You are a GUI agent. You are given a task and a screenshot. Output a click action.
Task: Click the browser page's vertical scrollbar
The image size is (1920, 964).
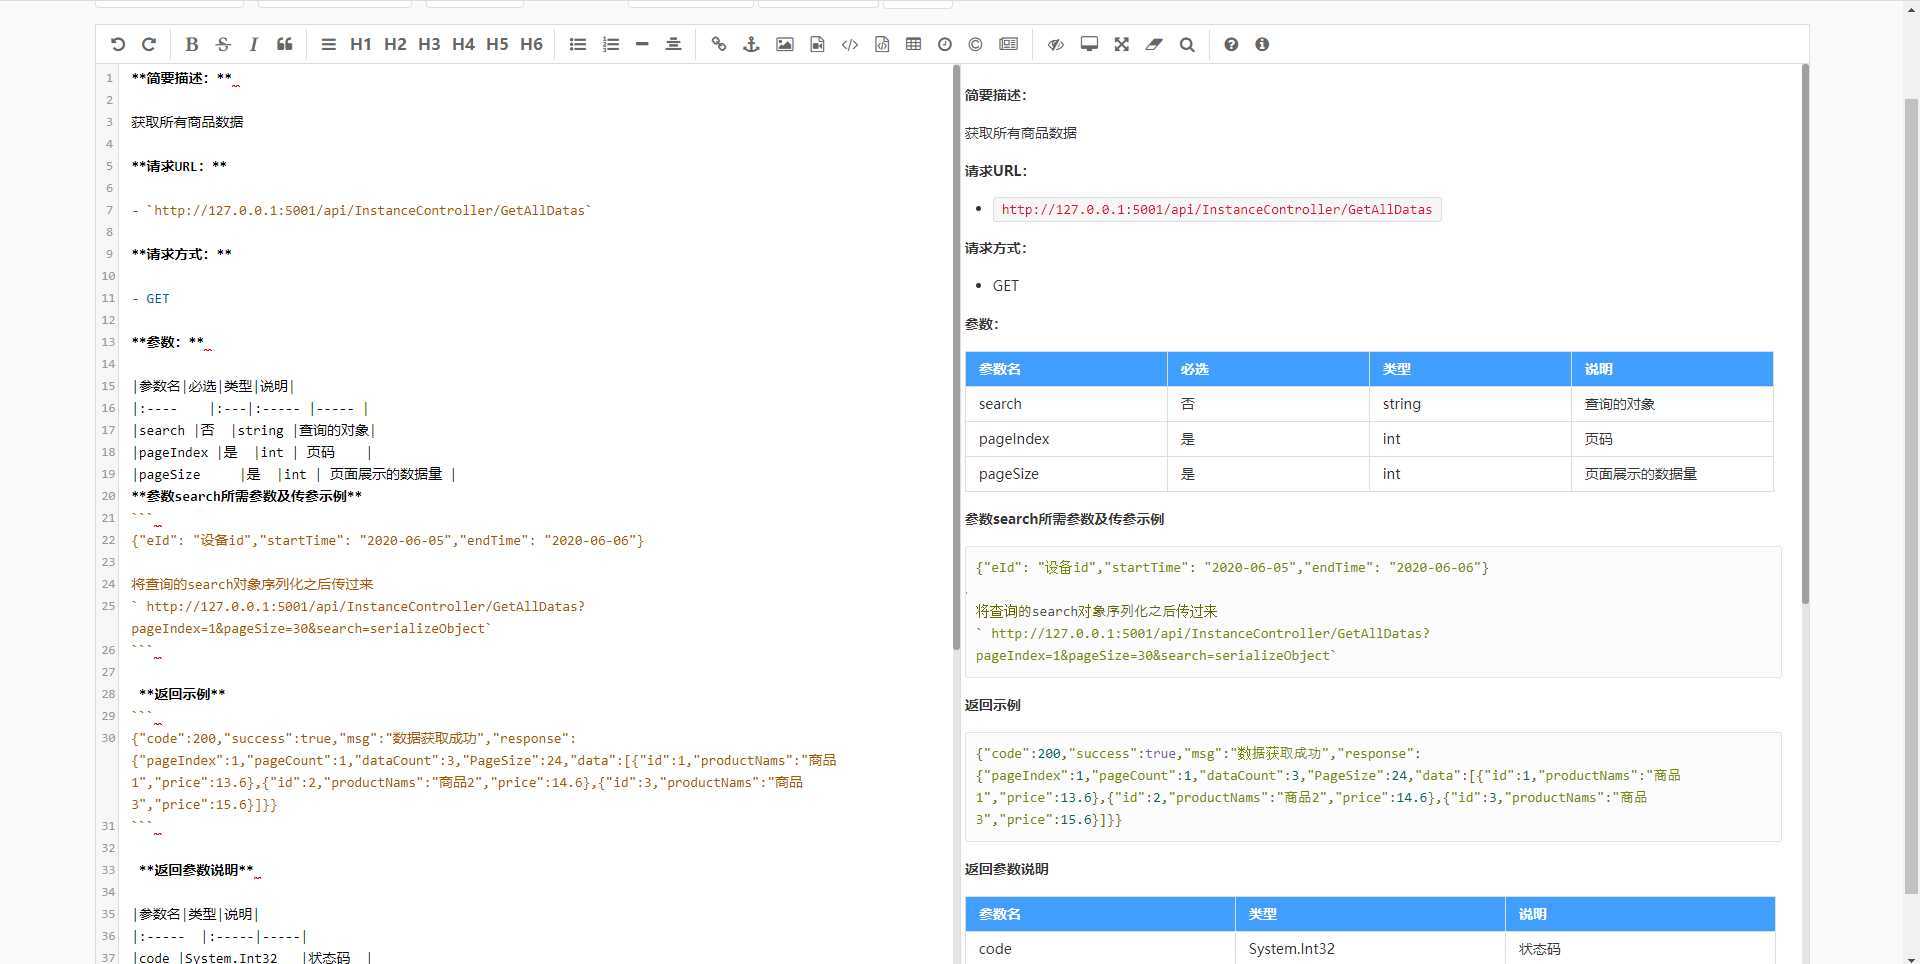1911,495
